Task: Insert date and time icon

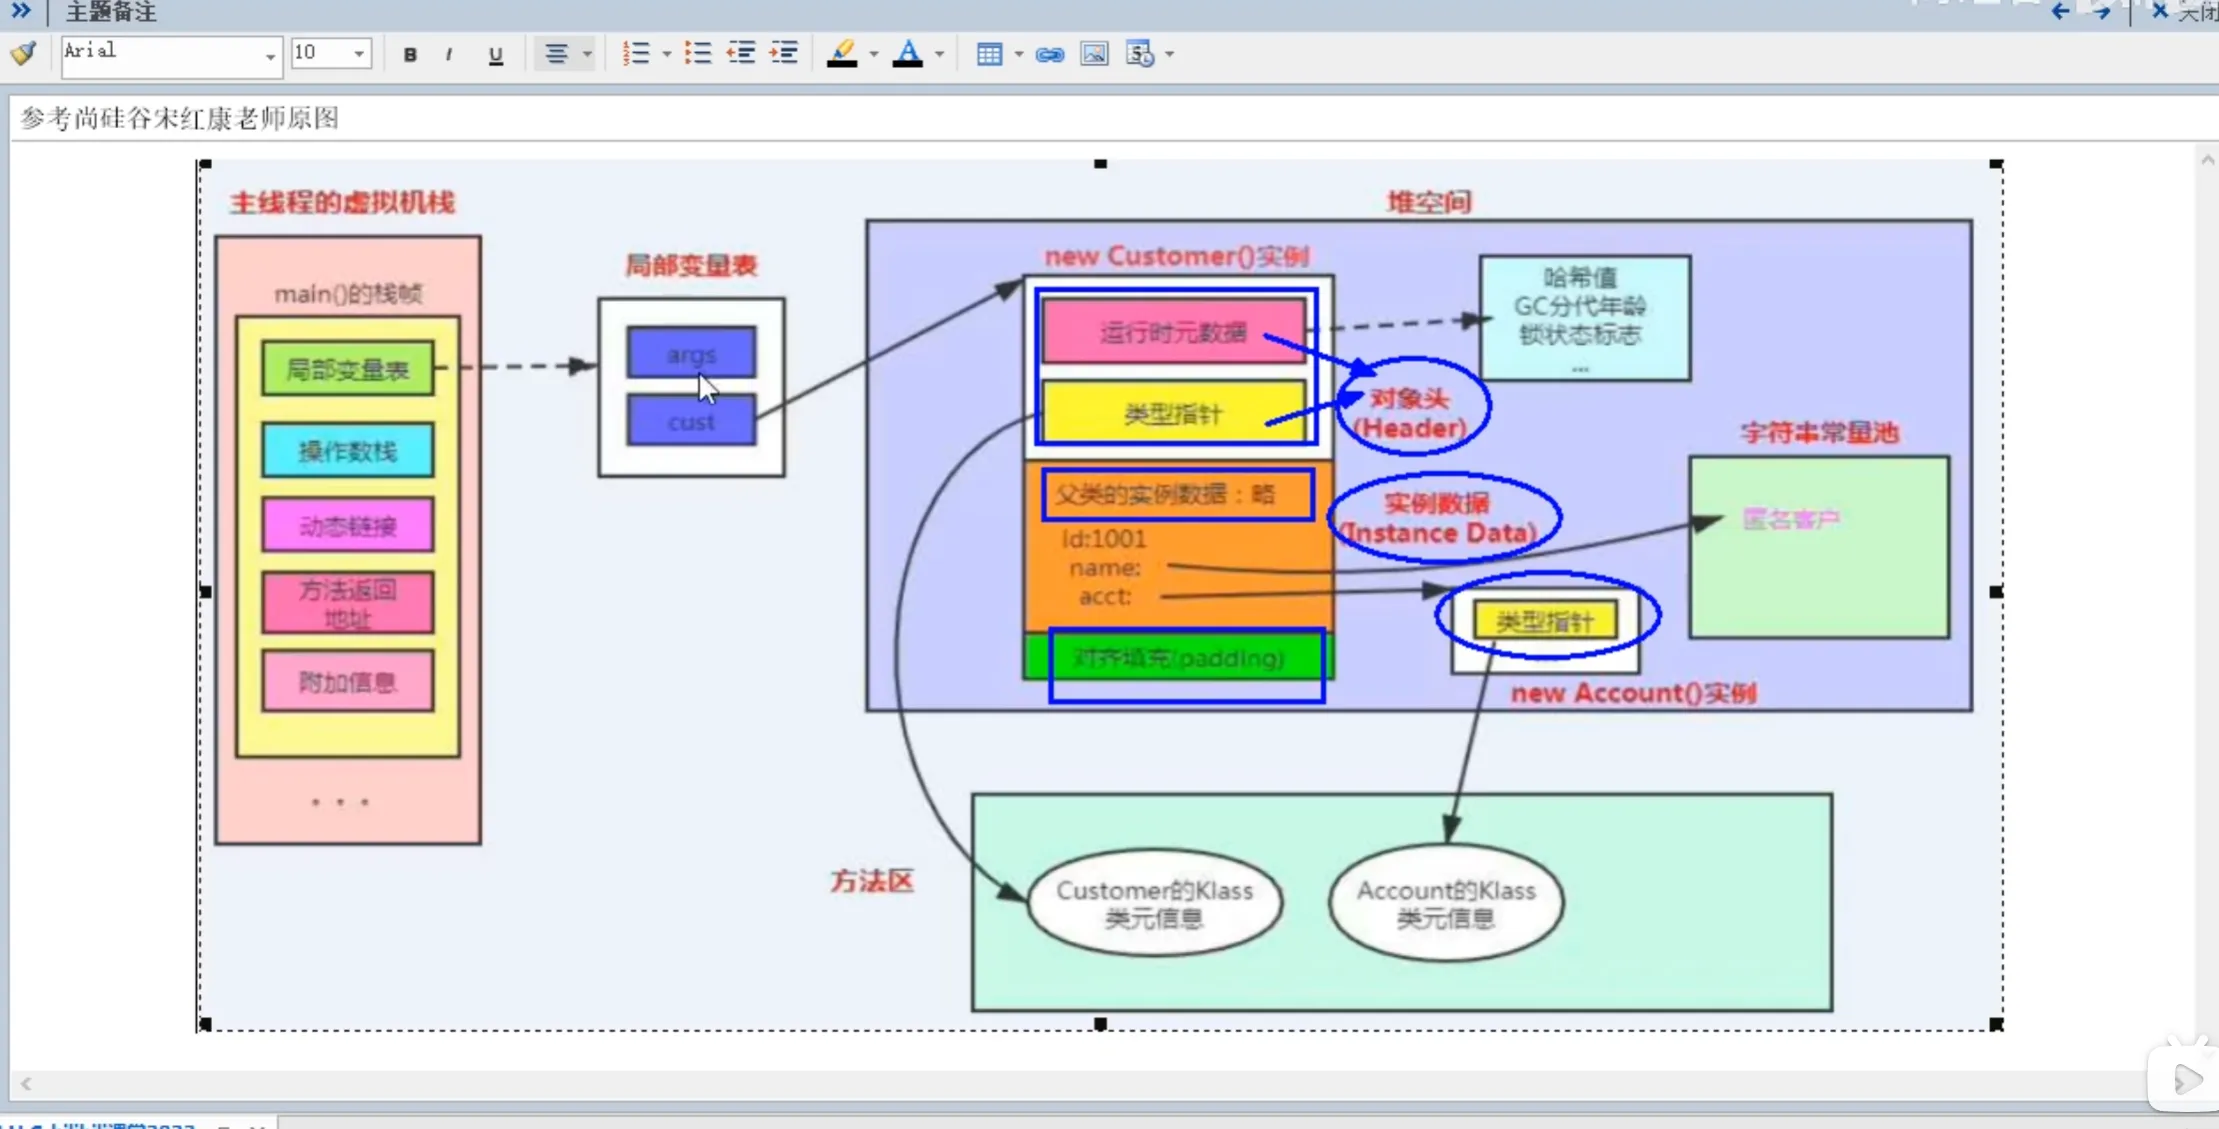Action: (1140, 54)
